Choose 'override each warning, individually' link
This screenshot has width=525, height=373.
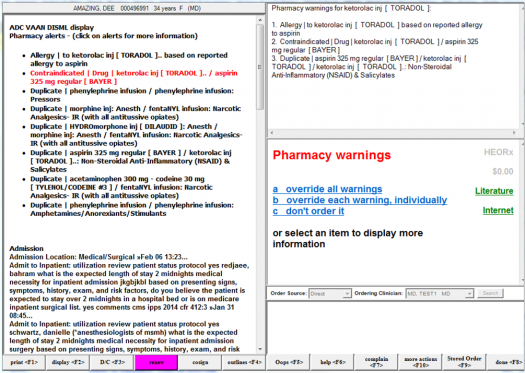click(360, 200)
